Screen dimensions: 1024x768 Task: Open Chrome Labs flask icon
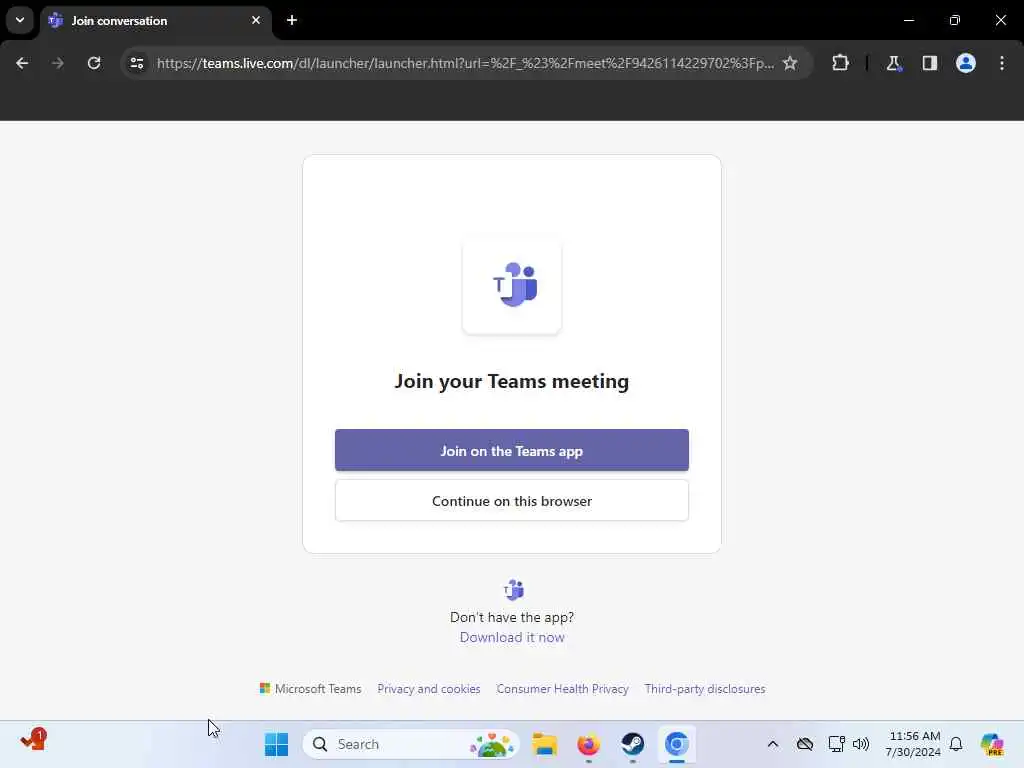pyautogui.click(x=893, y=63)
